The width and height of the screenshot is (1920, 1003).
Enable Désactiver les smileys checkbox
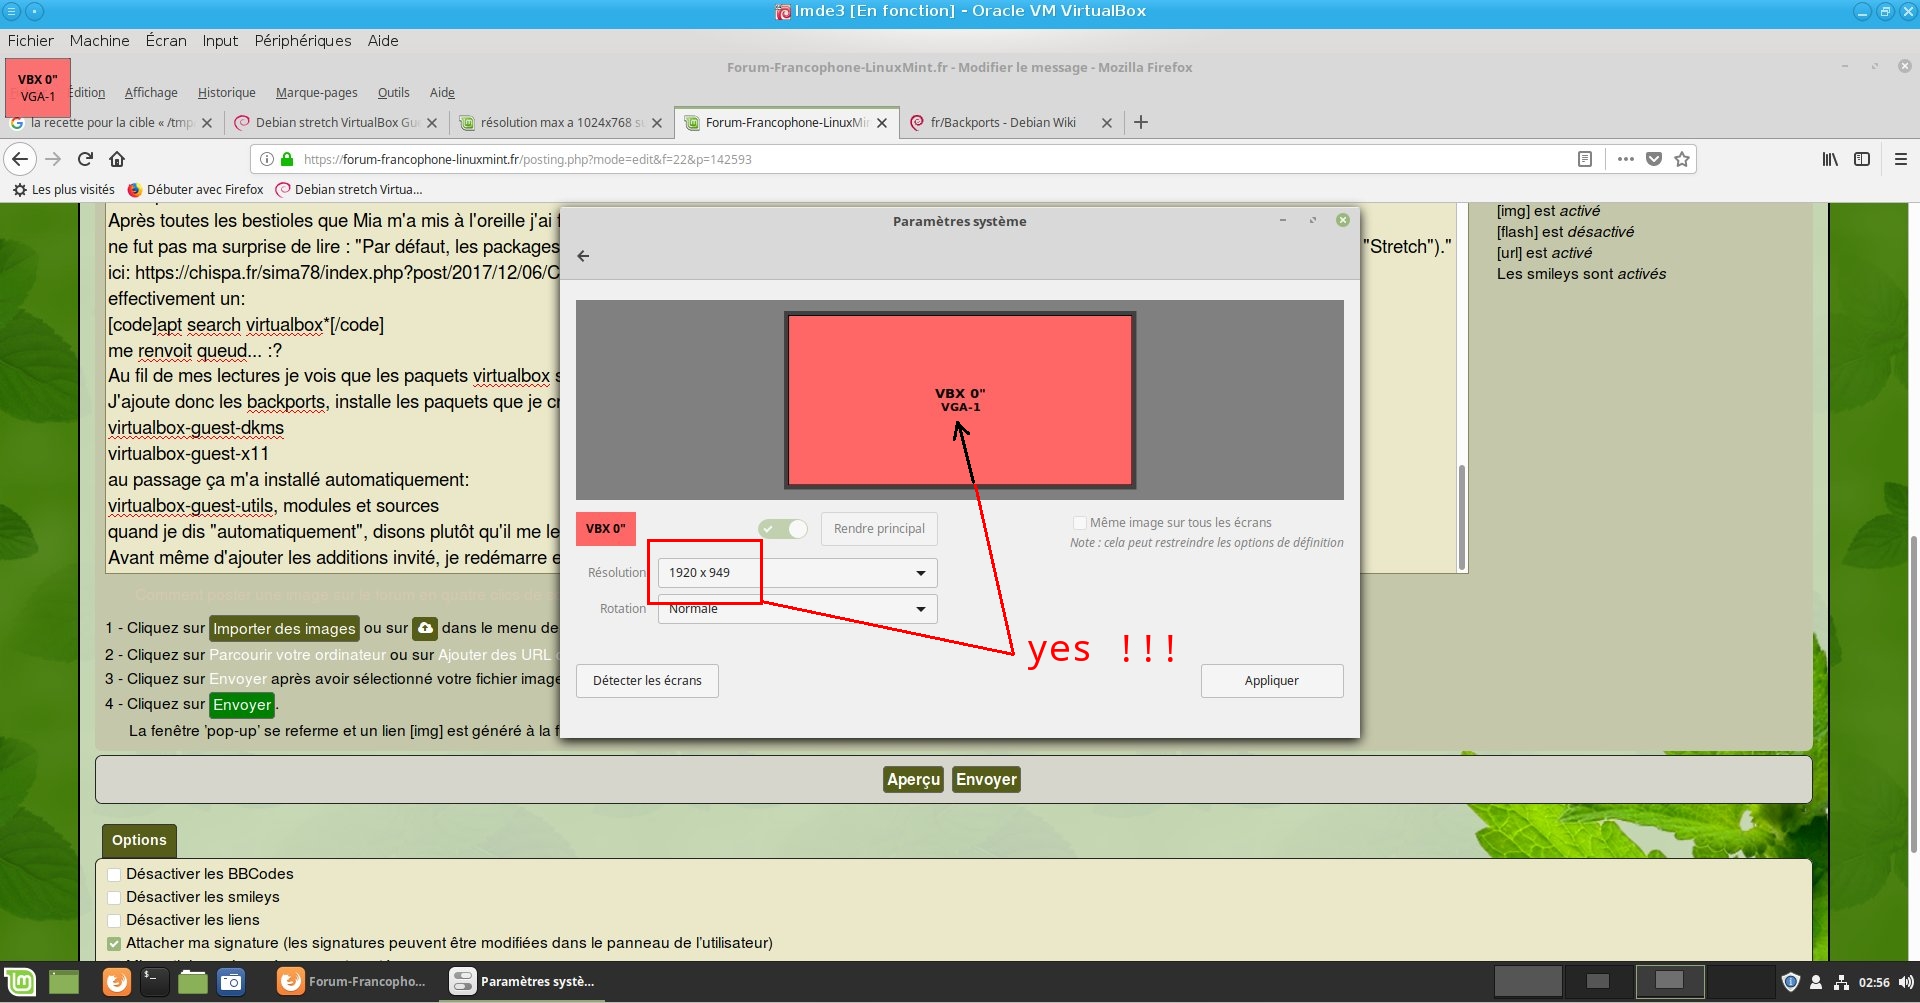[114, 898]
